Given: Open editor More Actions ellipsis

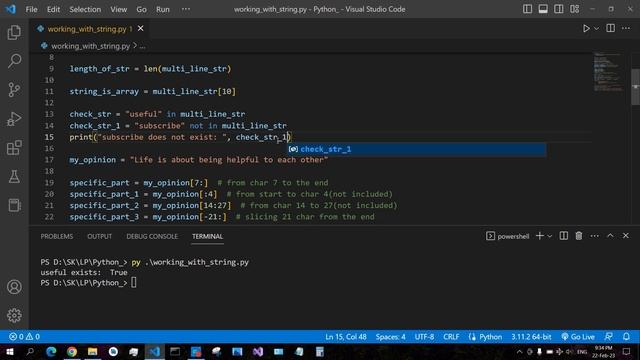Looking at the screenshot, I should [x=626, y=28].
